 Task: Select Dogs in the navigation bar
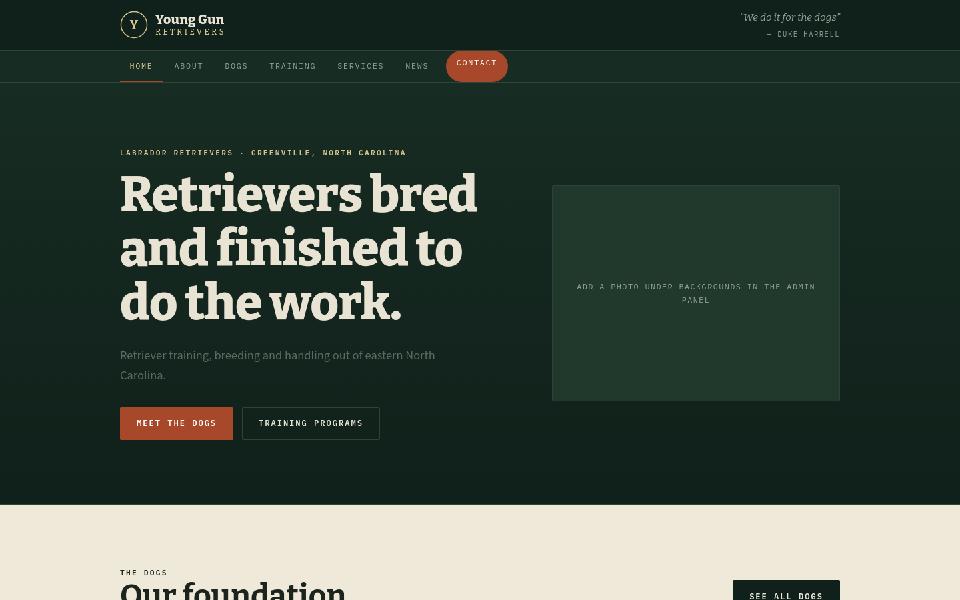[236, 66]
